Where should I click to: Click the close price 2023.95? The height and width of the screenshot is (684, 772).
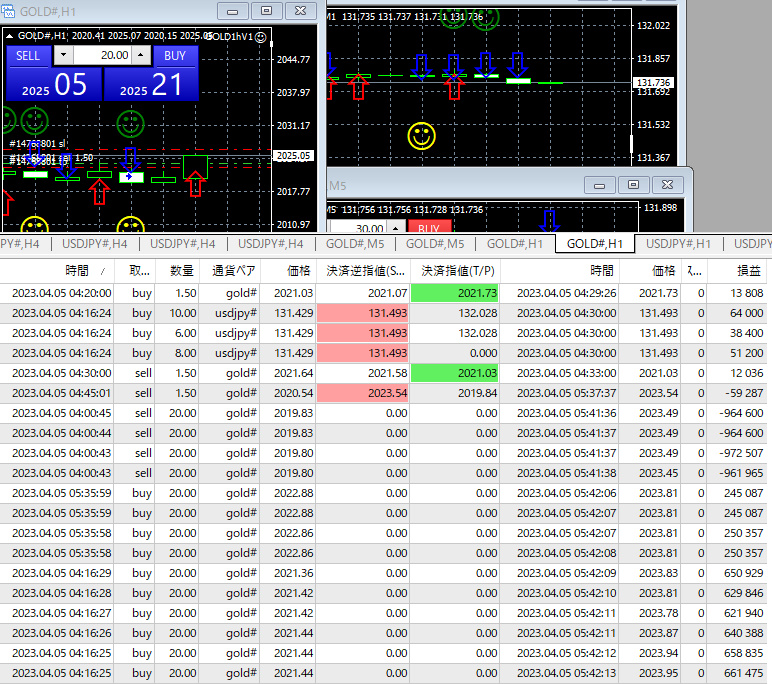coord(658,673)
